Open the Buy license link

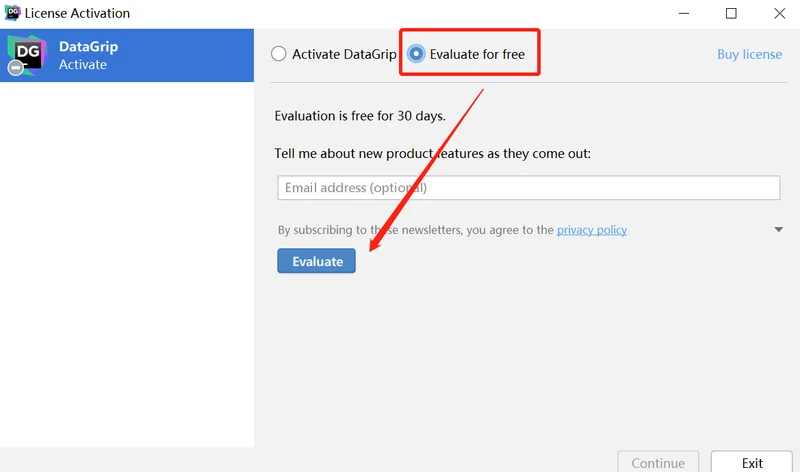[x=749, y=54]
